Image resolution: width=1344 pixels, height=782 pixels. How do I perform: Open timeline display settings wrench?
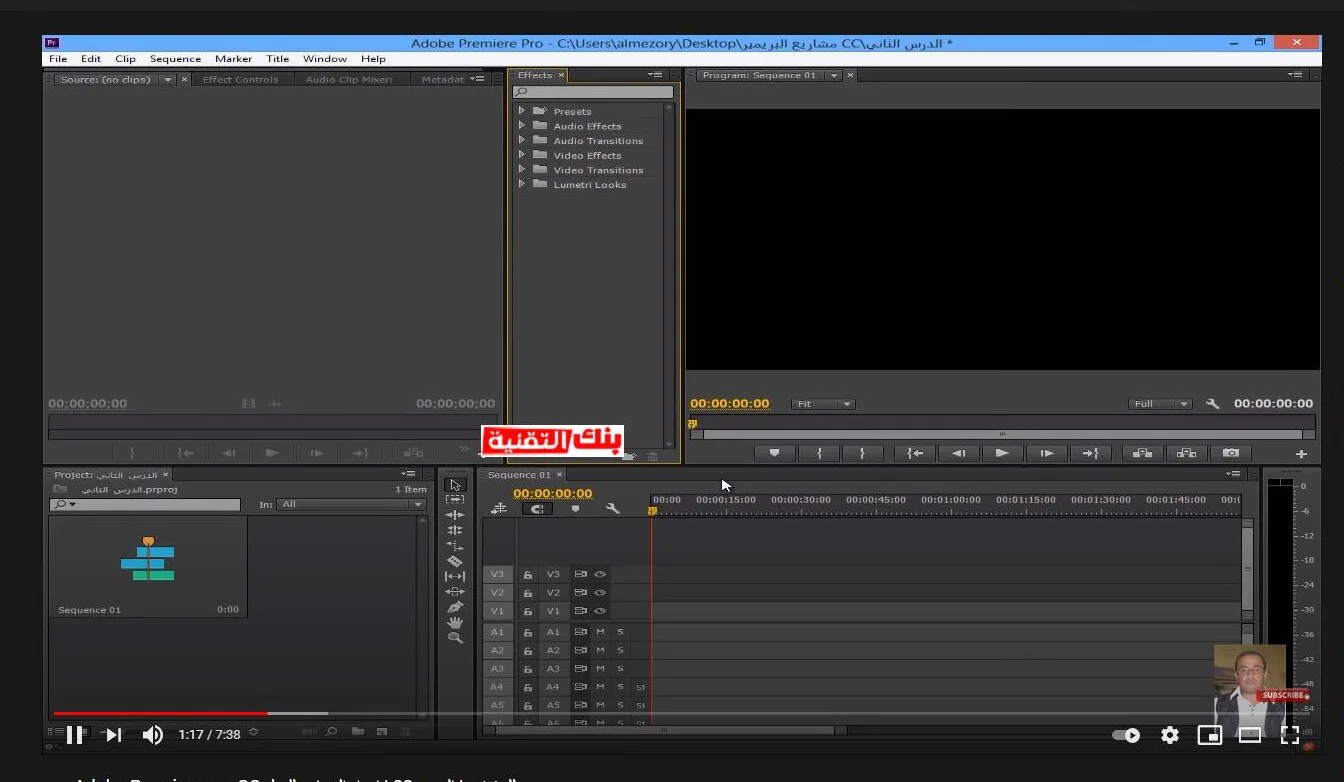coord(612,509)
